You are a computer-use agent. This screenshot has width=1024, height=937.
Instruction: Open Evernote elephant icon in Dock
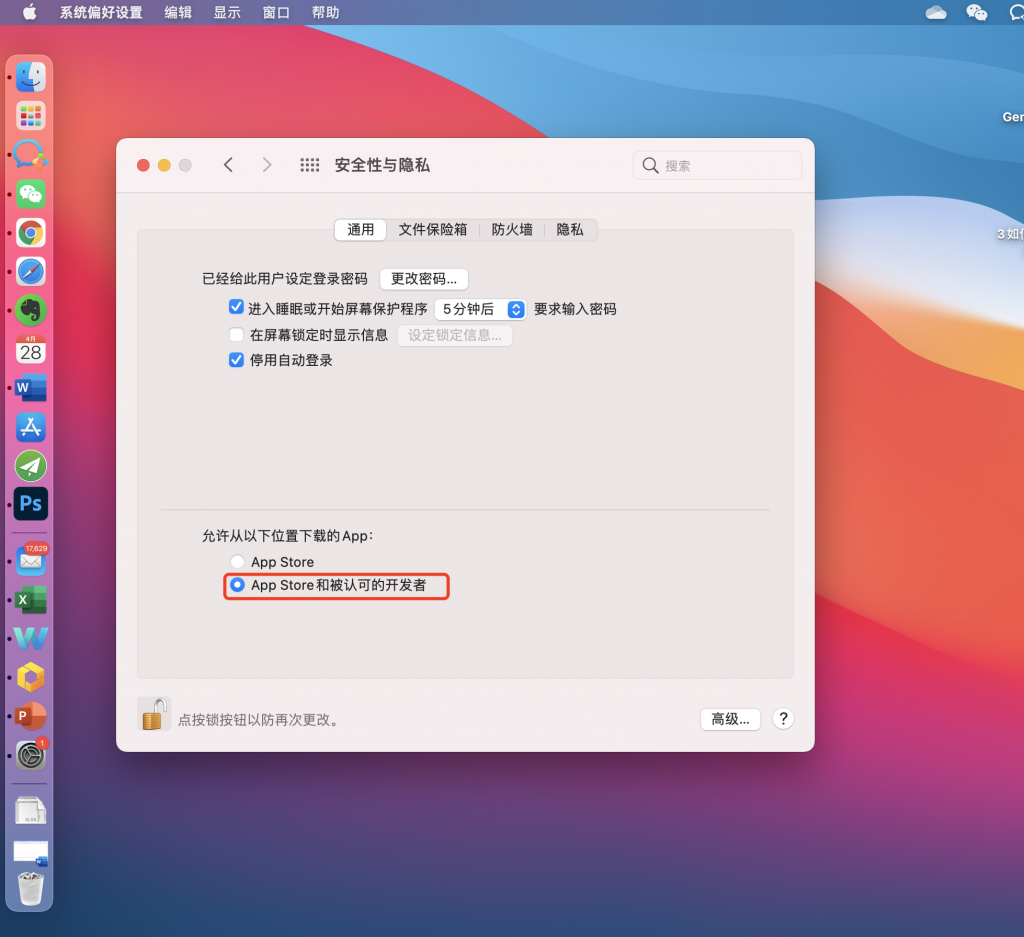pyautogui.click(x=31, y=310)
